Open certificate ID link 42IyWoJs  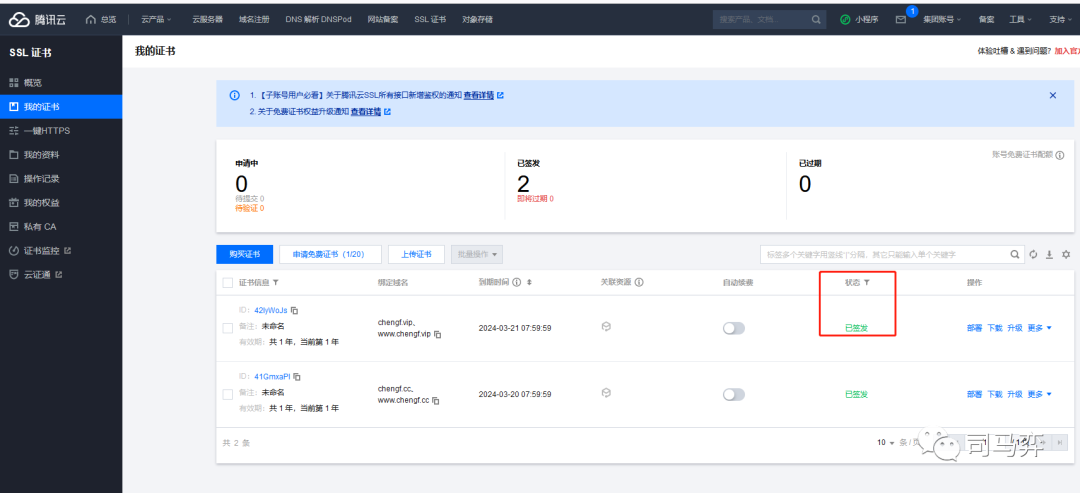coord(271,311)
